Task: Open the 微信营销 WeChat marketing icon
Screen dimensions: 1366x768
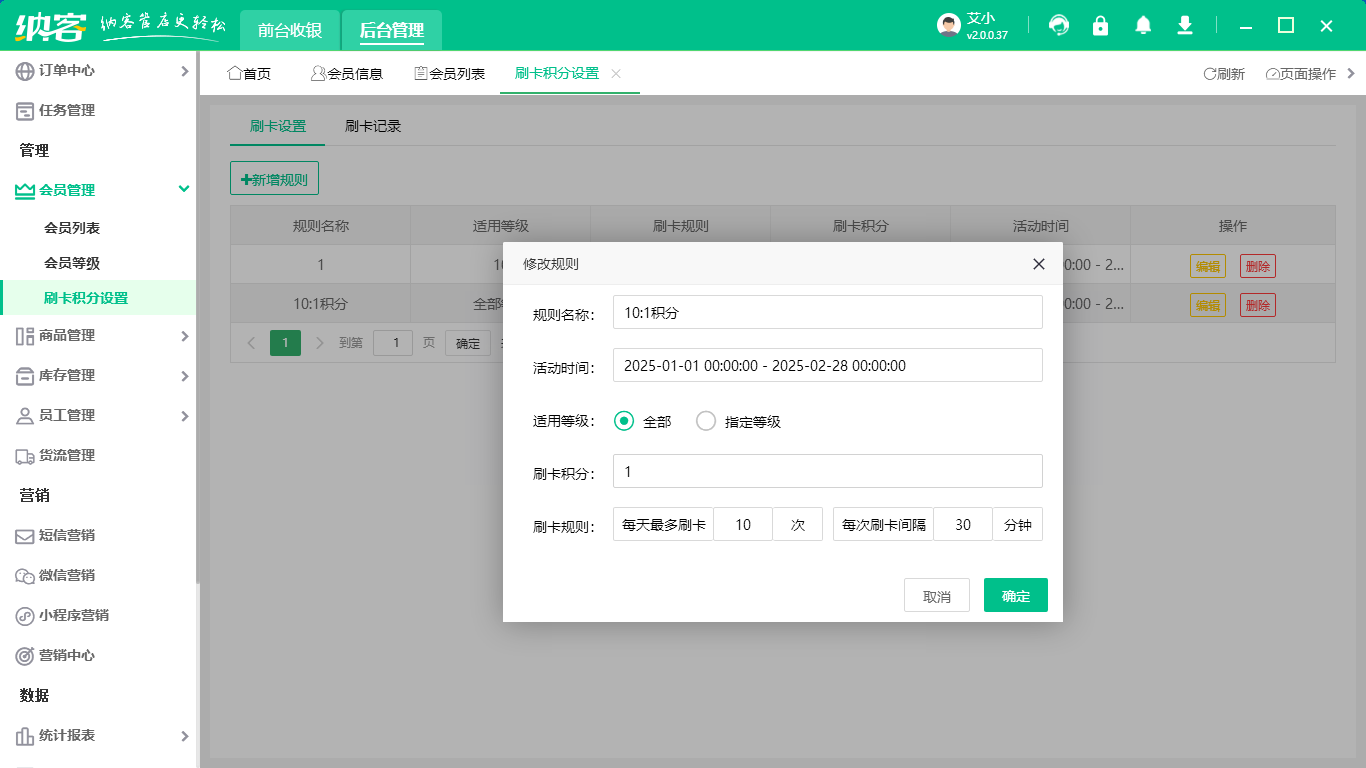Action: 22,575
